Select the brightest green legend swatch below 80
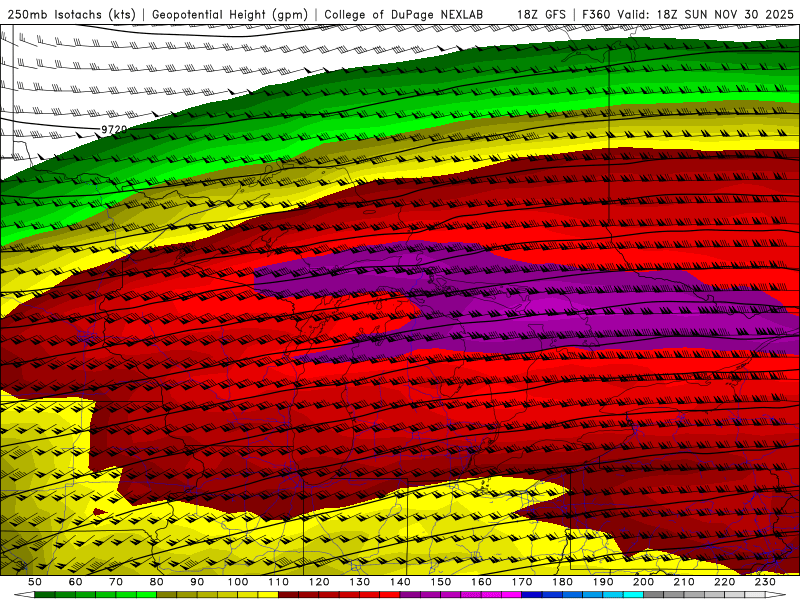 point(146,595)
